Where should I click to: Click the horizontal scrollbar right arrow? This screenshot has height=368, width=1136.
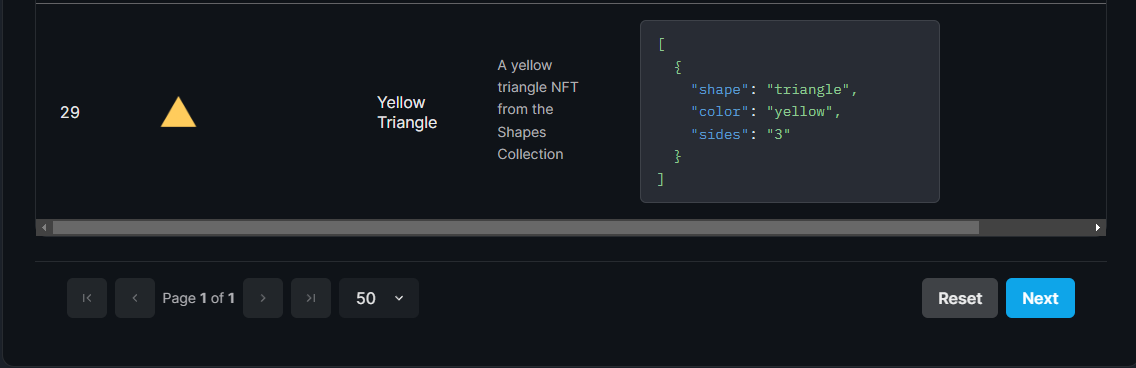[x=1098, y=227]
